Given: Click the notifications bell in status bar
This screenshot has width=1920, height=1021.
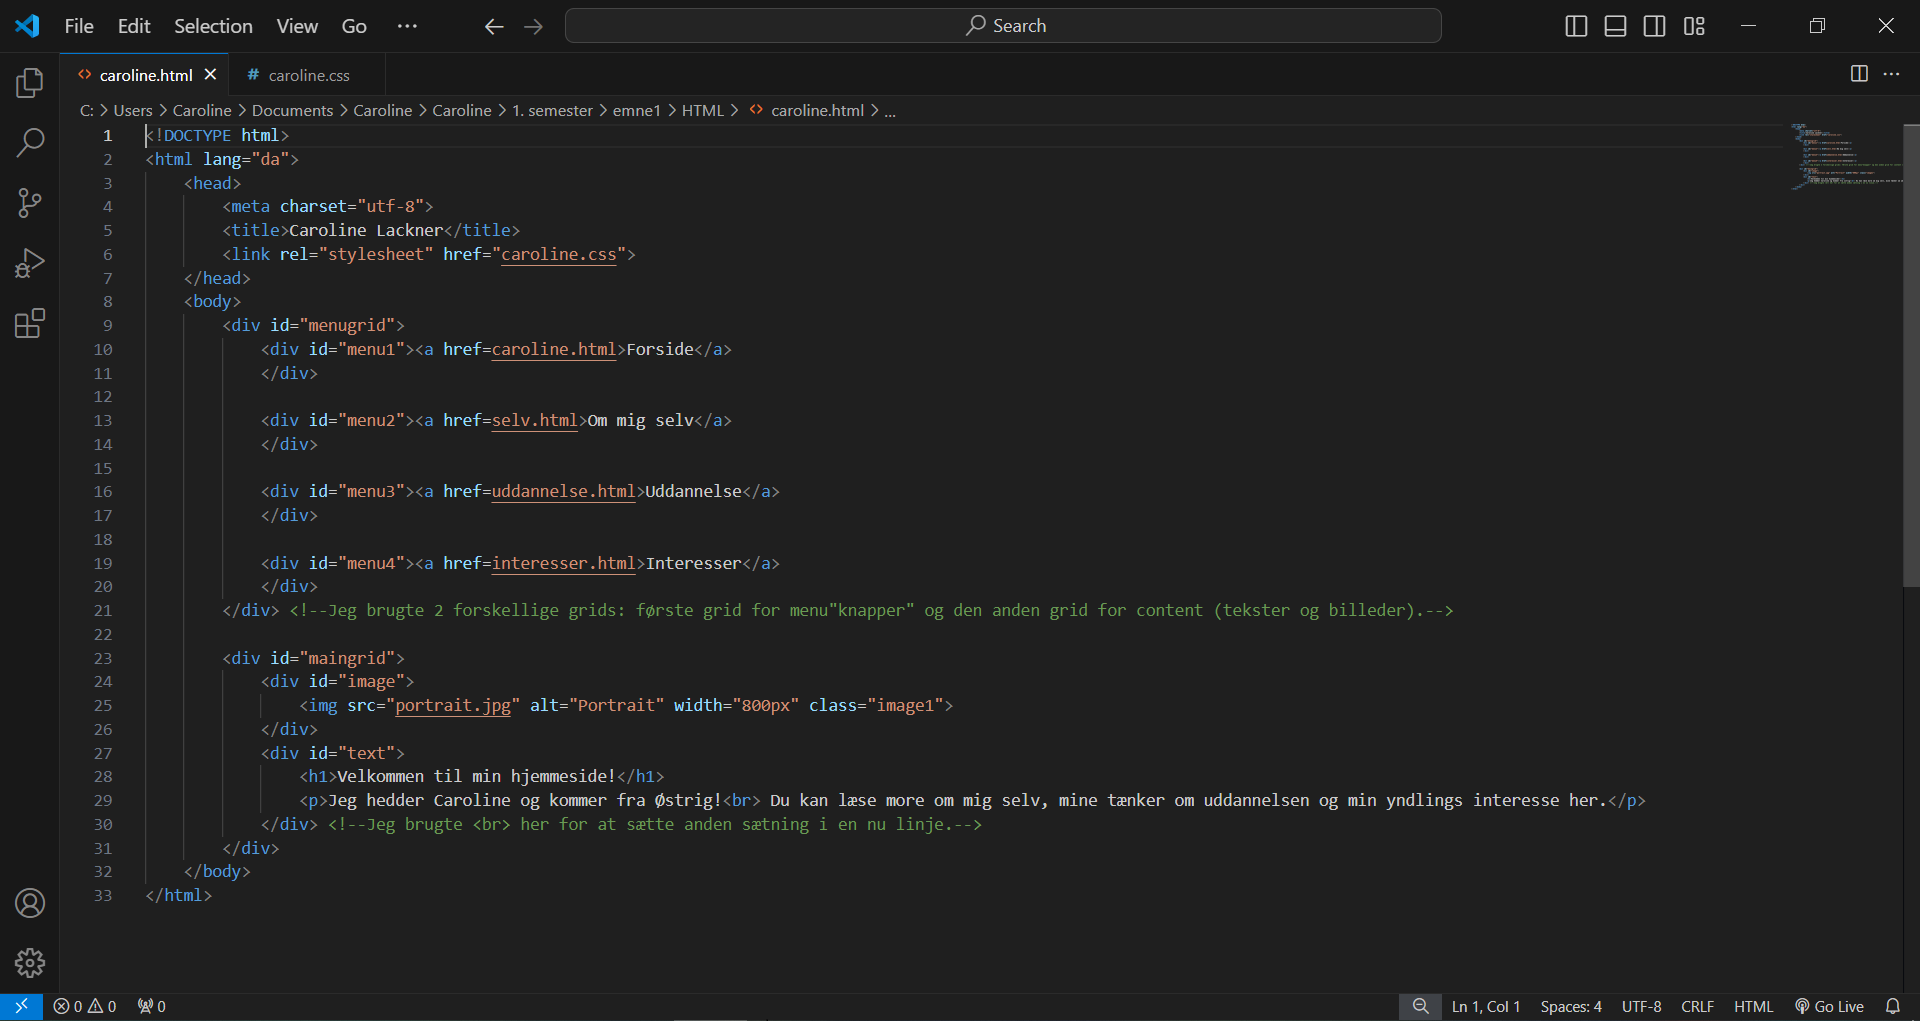Looking at the screenshot, I should click(1892, 1006).
